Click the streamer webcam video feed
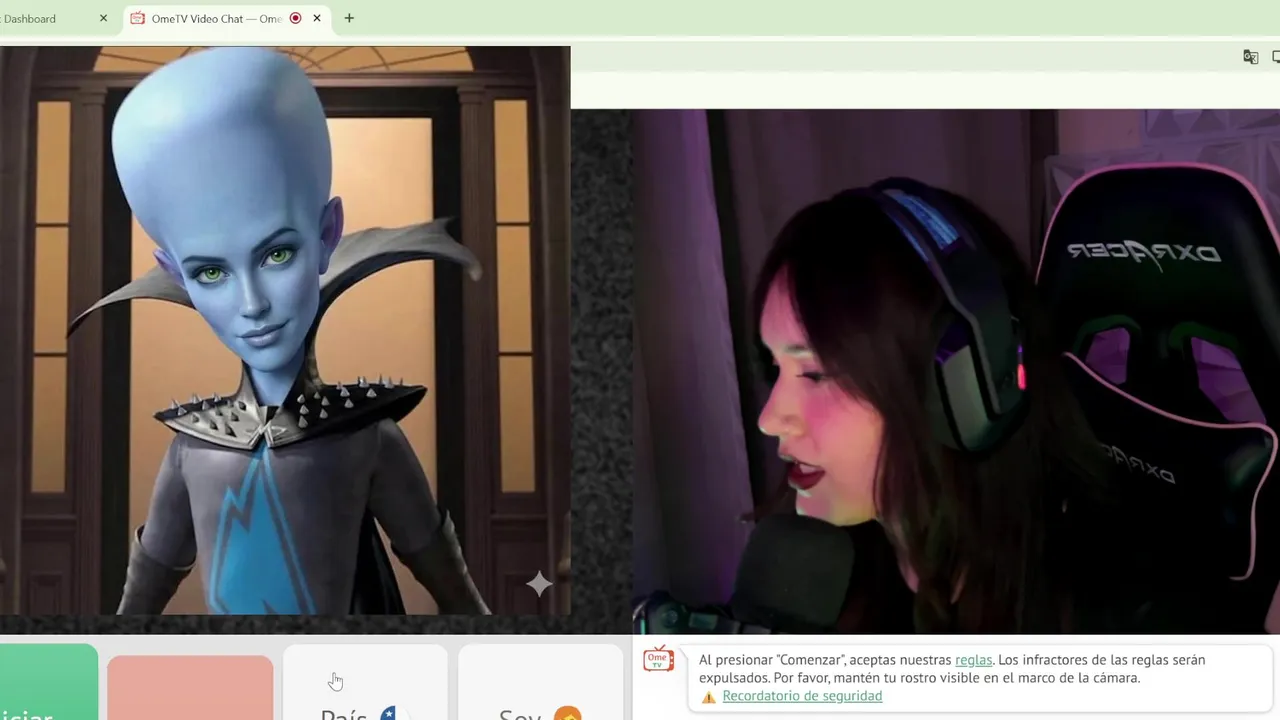 [956, 371]
